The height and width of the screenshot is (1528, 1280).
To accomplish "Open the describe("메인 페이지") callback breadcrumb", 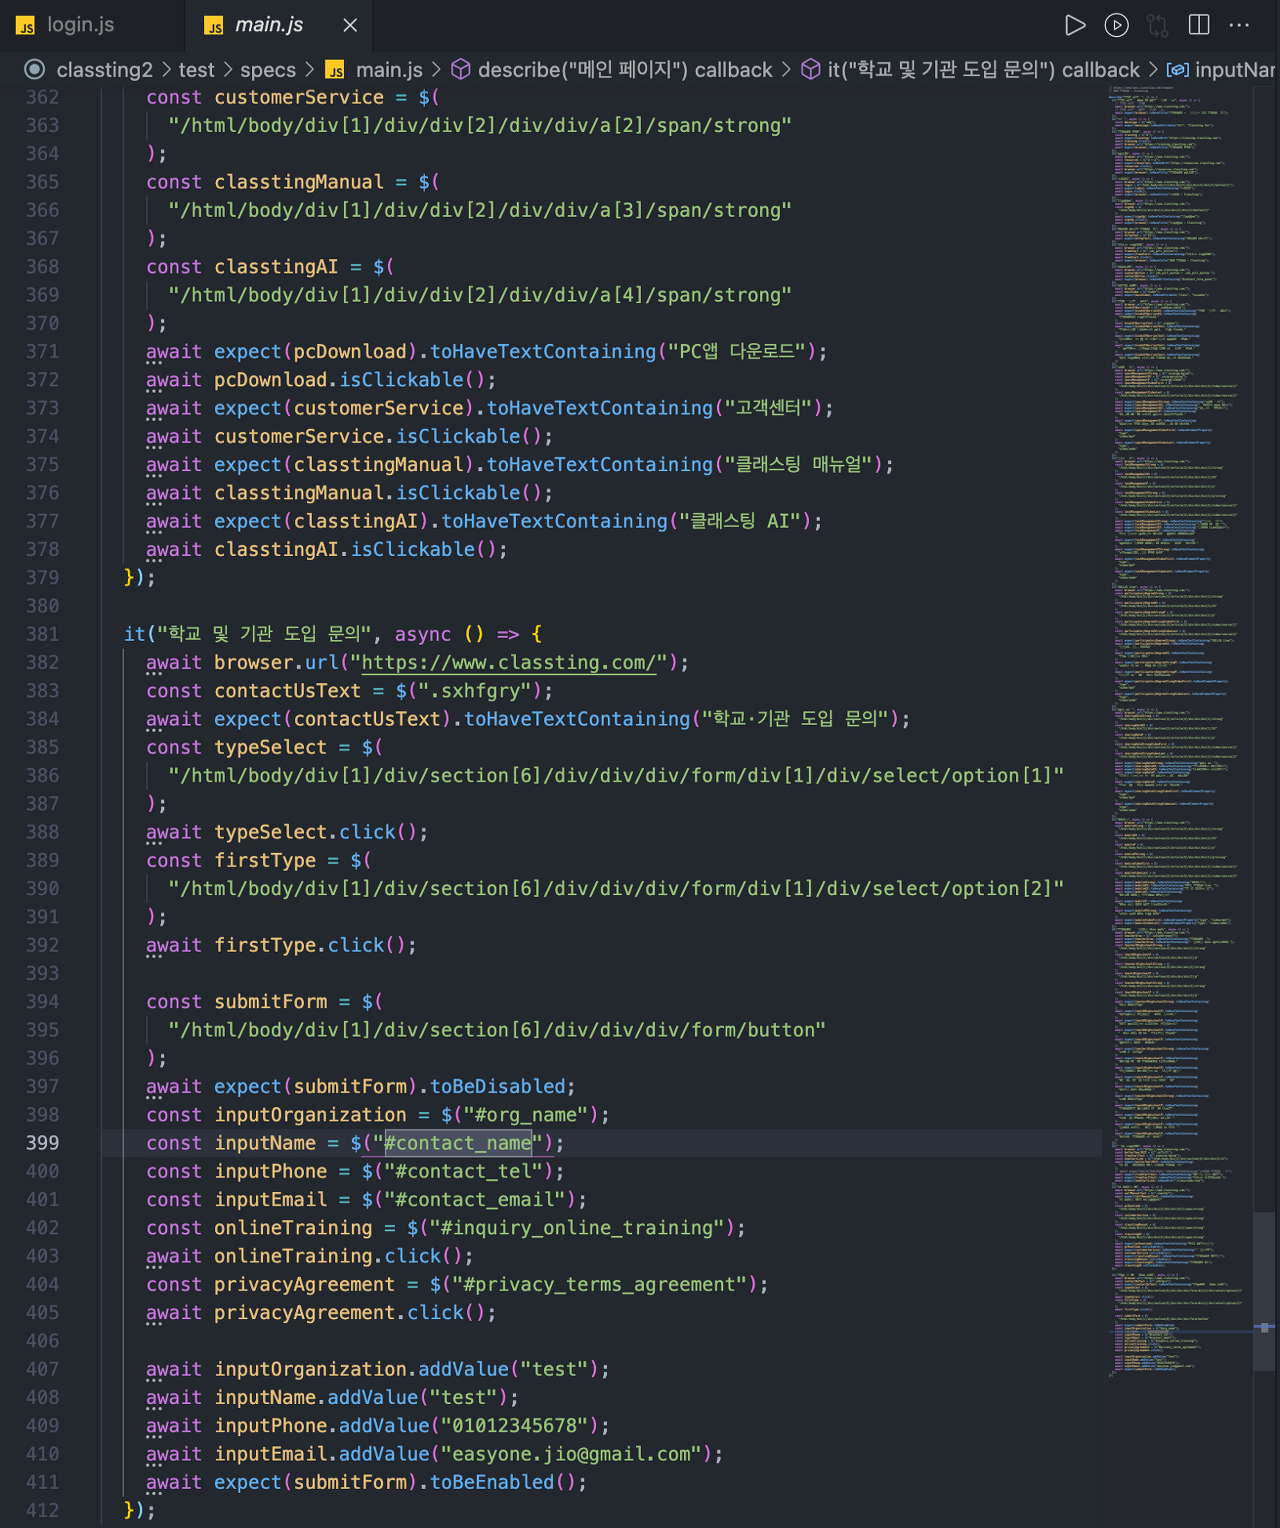I will click(x=625, y=70).
